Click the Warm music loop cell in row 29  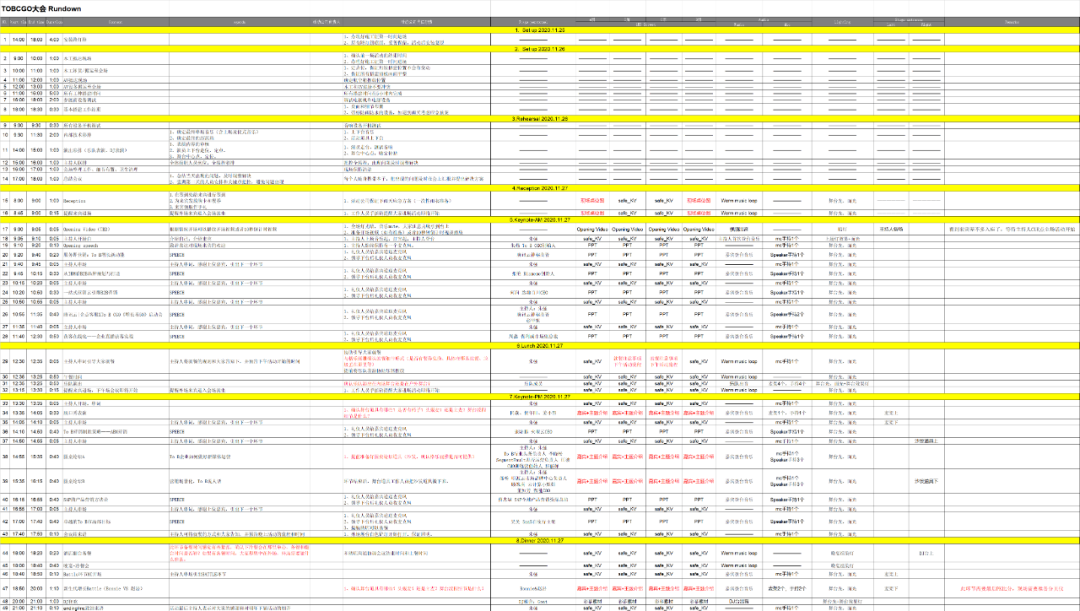740,361
